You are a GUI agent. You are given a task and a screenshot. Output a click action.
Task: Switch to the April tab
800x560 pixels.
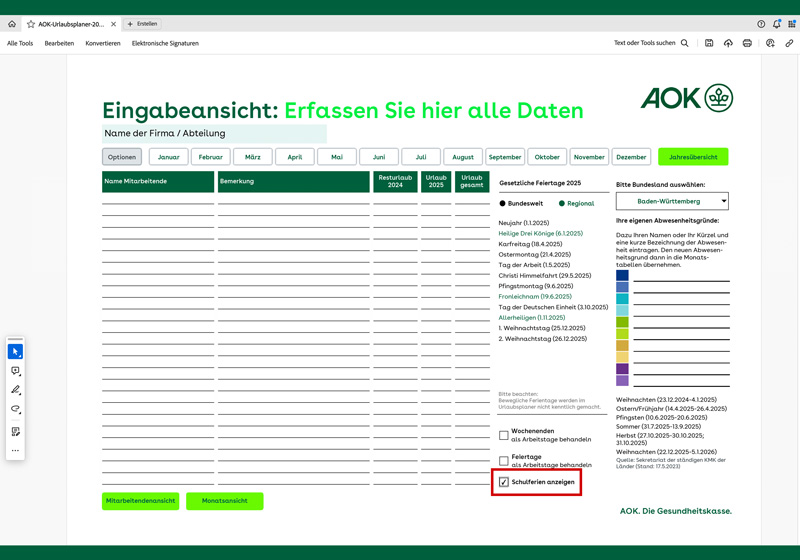pyautogui.click(x=295, y=157)
